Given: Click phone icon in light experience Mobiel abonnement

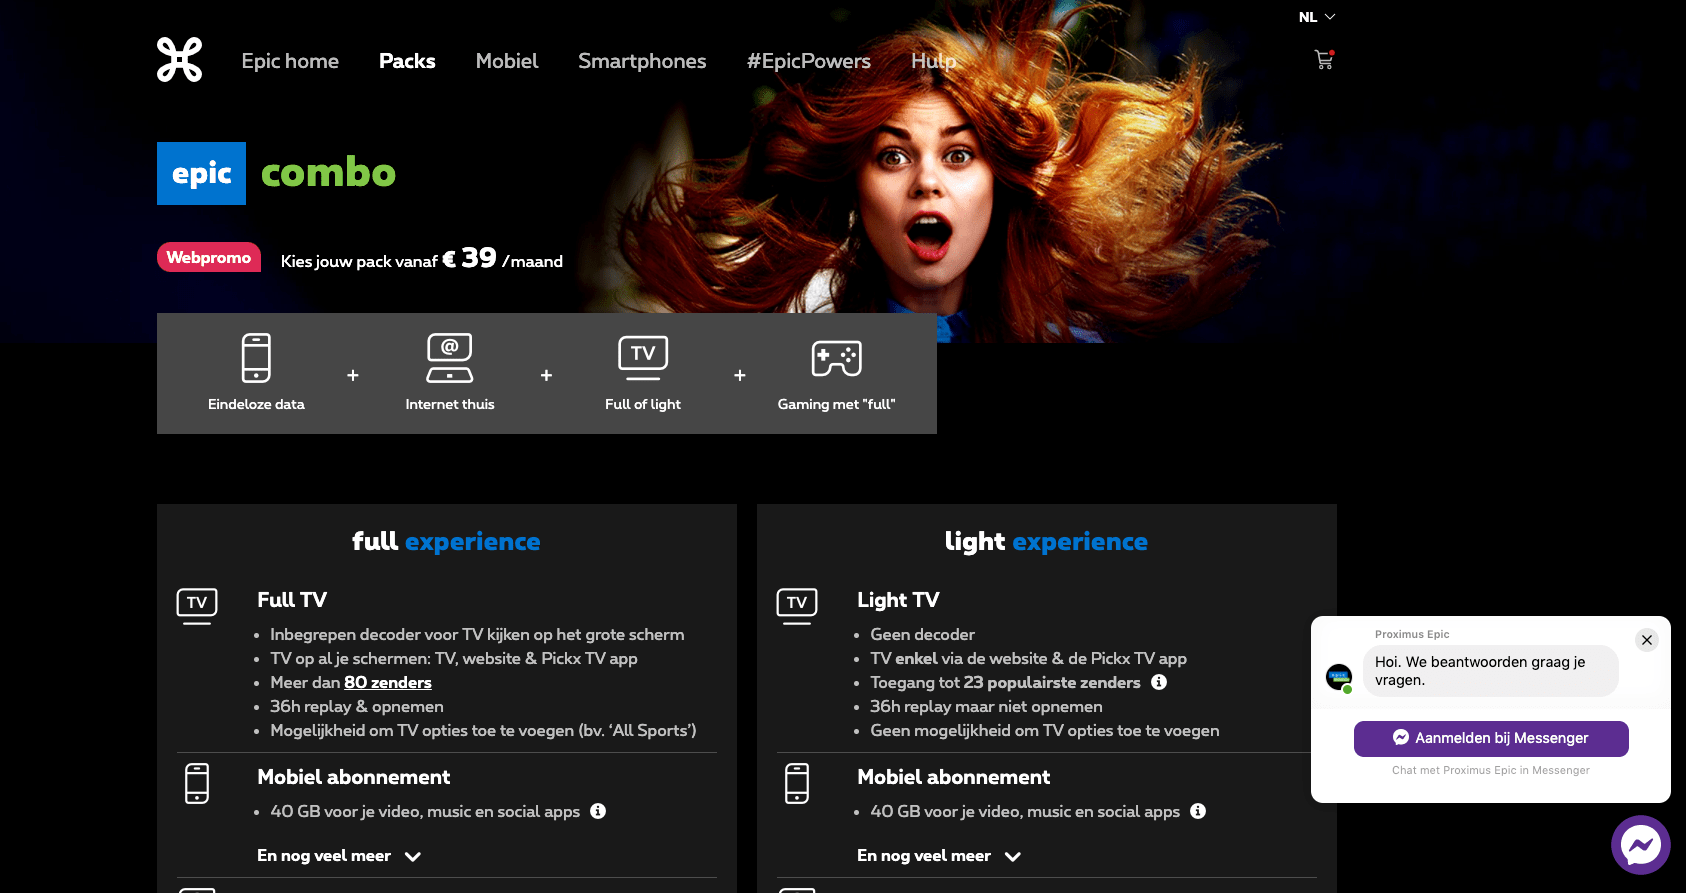Looking at the screenshot, I should 797,783.
